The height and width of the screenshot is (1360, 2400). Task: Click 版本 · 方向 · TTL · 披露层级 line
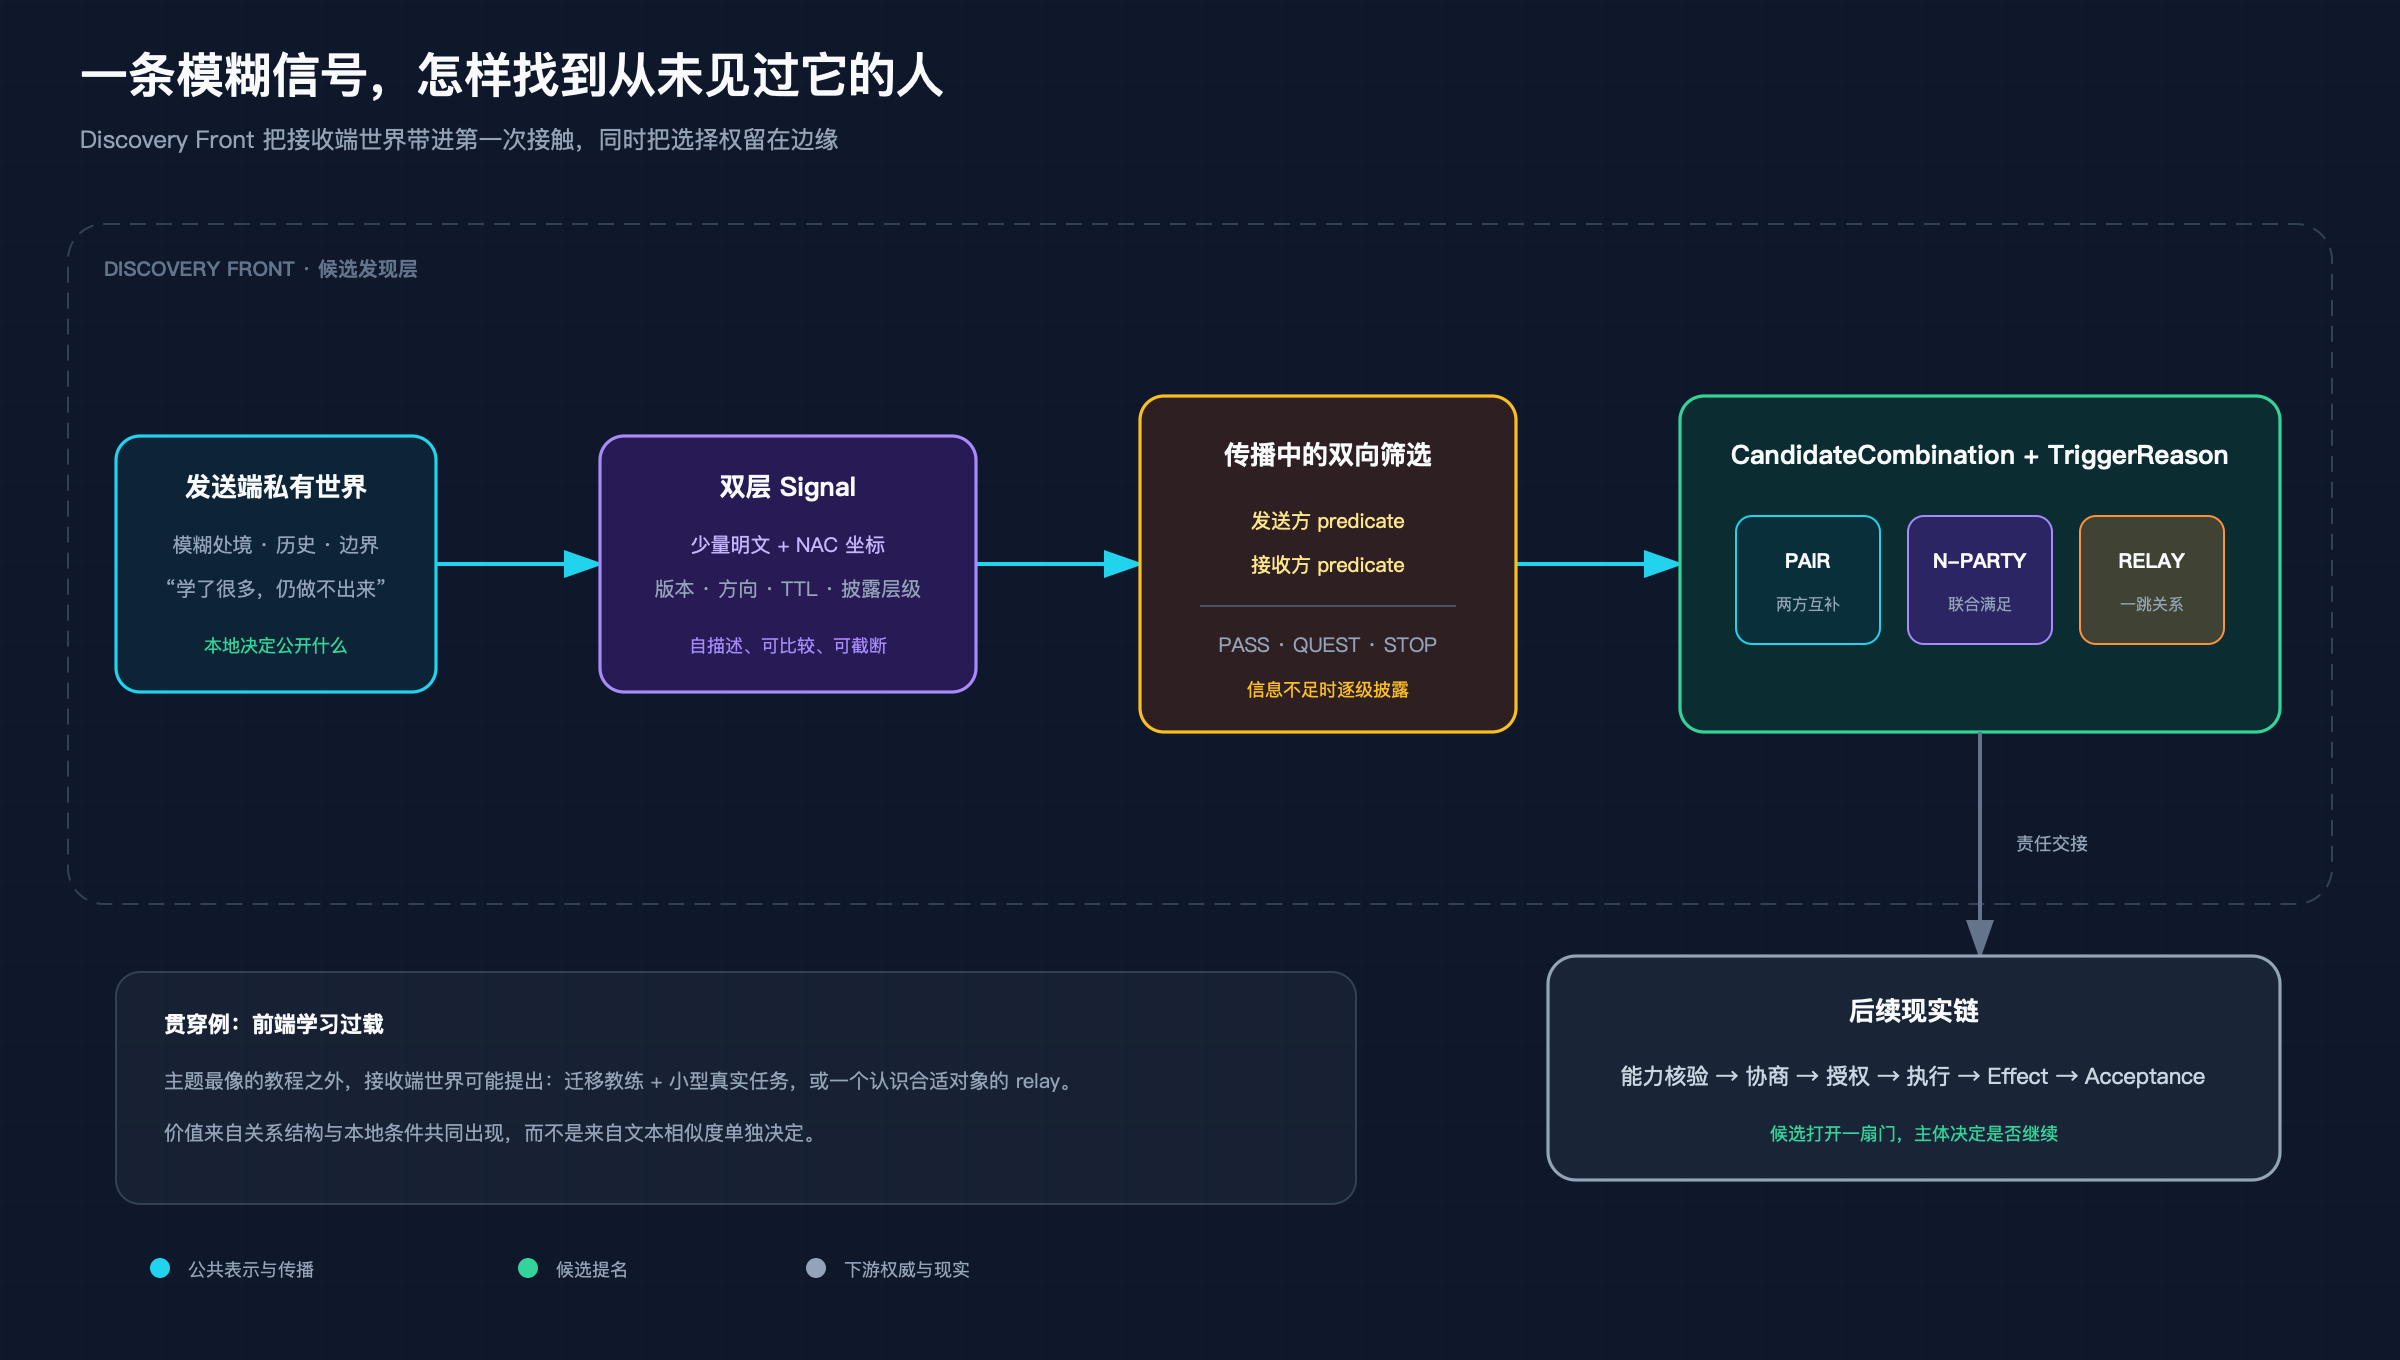click(788, 589)
